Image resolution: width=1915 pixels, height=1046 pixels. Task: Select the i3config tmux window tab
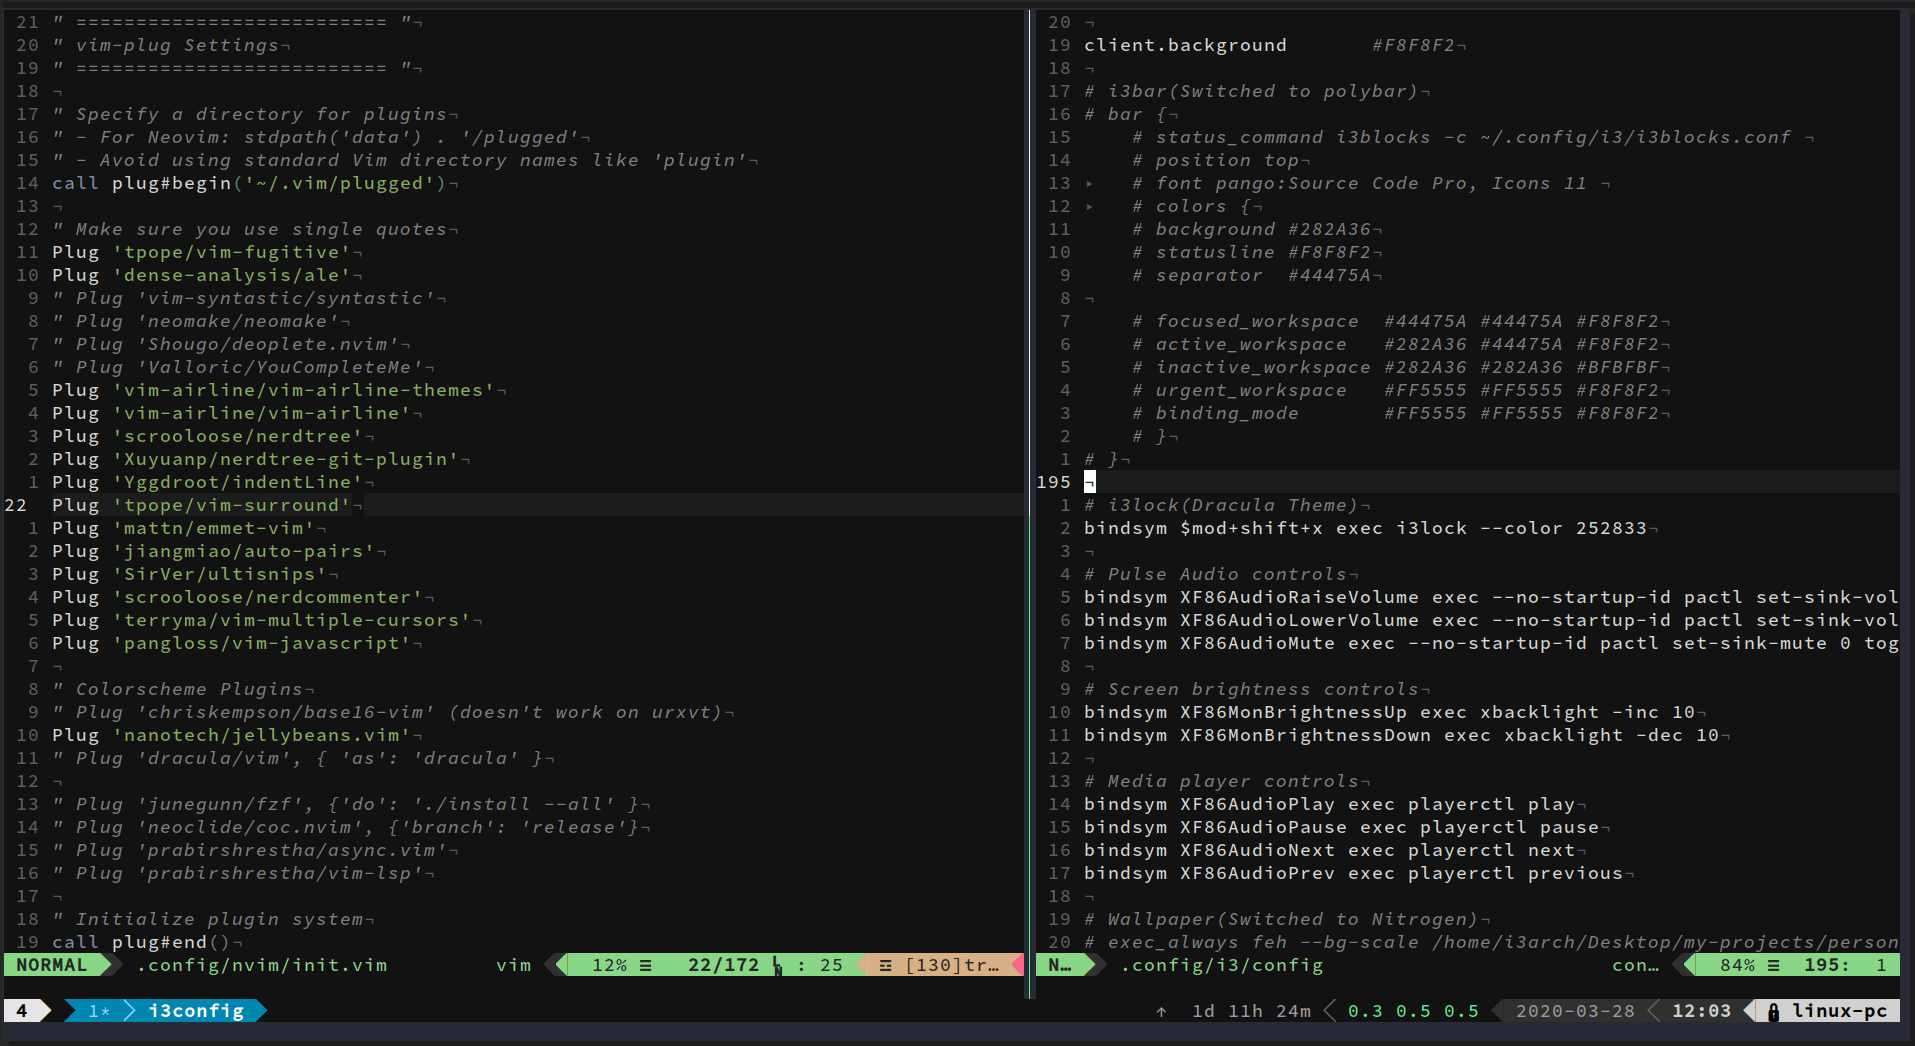pyautogui.click(x=196, y=1011)
